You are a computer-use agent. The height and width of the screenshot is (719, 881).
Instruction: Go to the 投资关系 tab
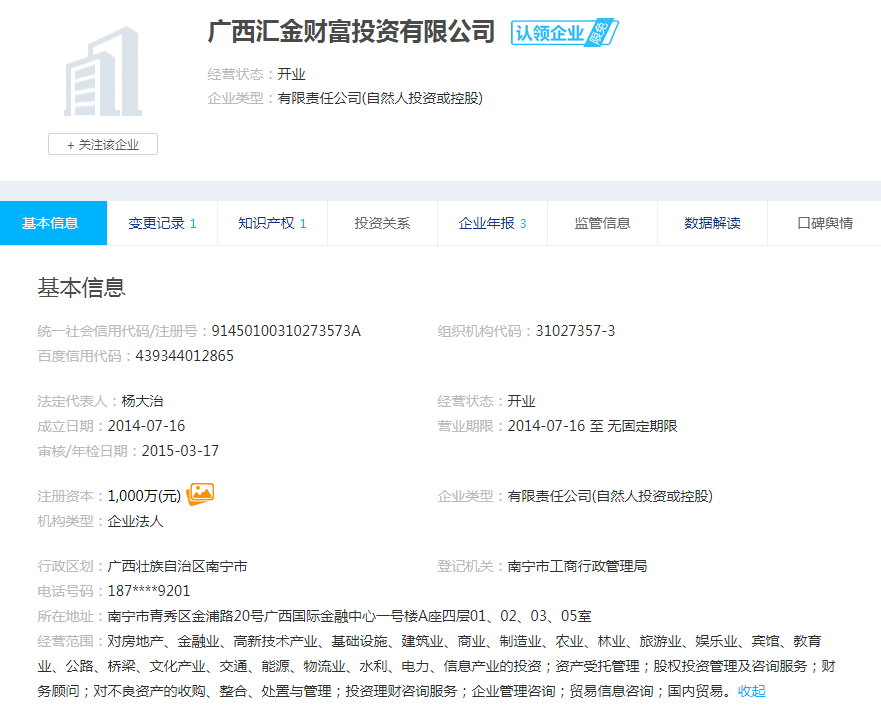pyautogui.click(x=382, y=223)
